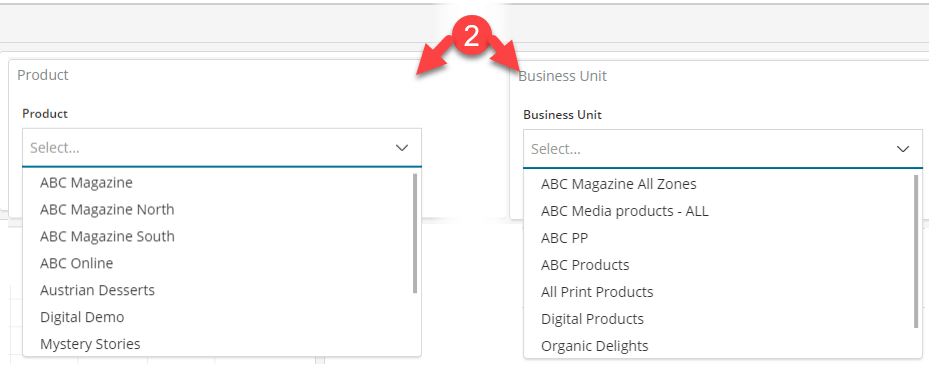The image size is (929, 375).
Task: Click the Business Unit Select... field
Action: coord(723,149)
